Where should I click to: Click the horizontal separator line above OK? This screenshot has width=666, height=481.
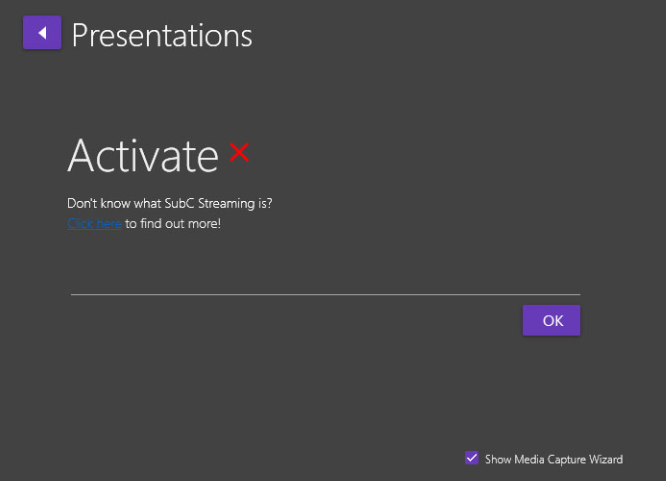click(325, 294)
